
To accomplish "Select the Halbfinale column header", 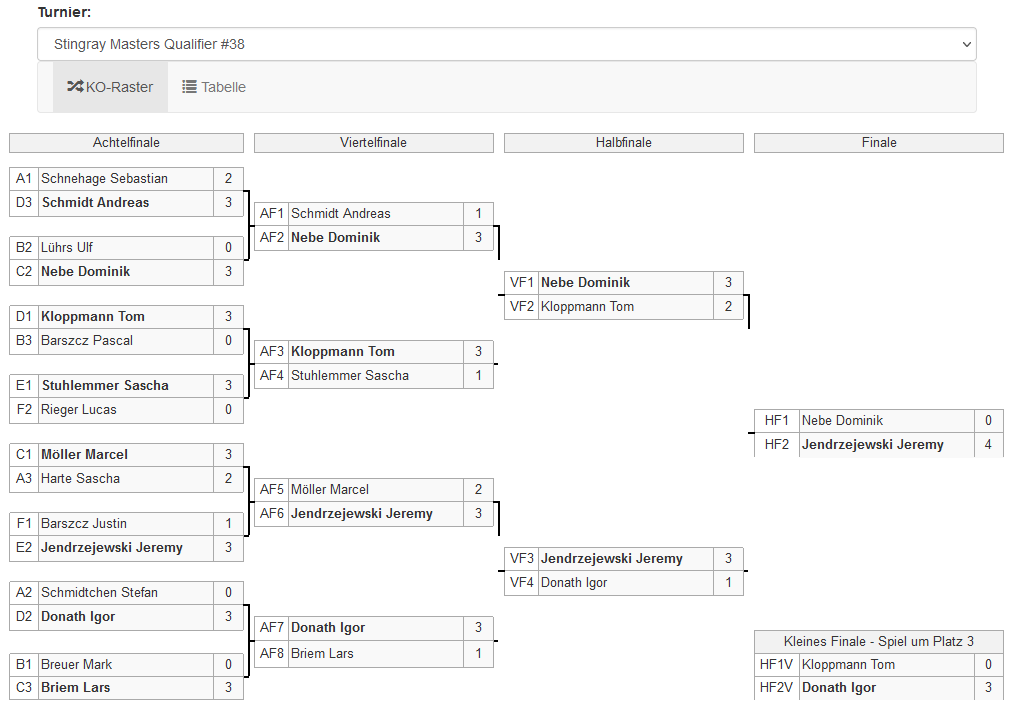I will (x=623, y=143).
